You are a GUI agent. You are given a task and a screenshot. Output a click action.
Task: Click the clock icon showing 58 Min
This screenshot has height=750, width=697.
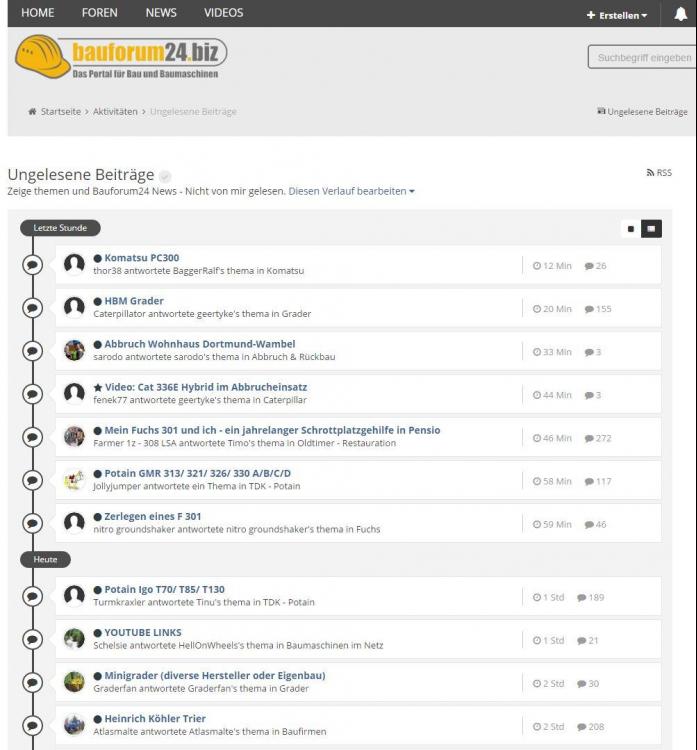pyautogui.click(x=537, y=482)
